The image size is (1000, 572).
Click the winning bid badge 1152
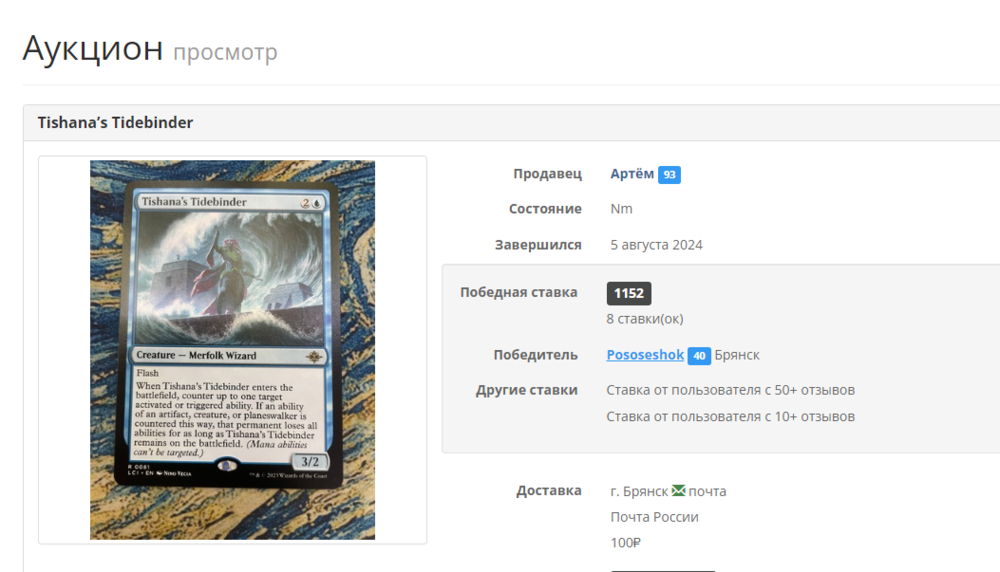(629, 293)
